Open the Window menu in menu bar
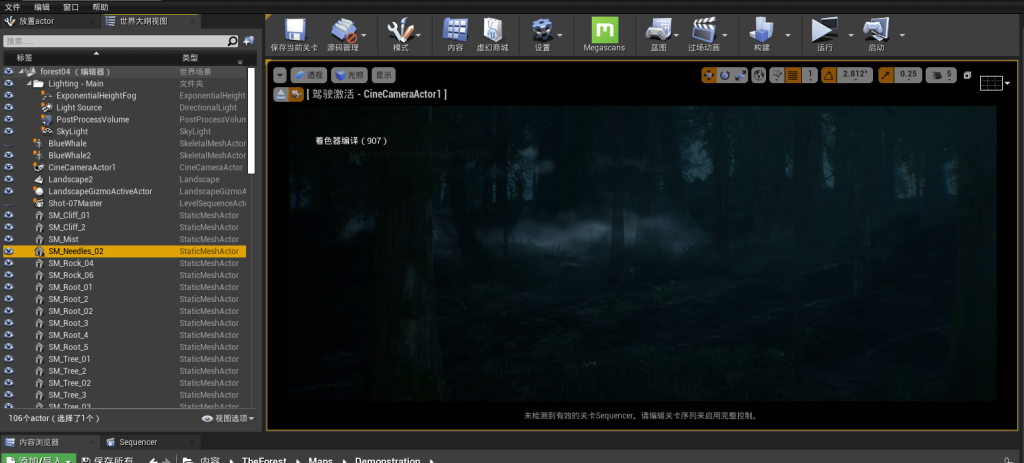 [x=71, y=6]
